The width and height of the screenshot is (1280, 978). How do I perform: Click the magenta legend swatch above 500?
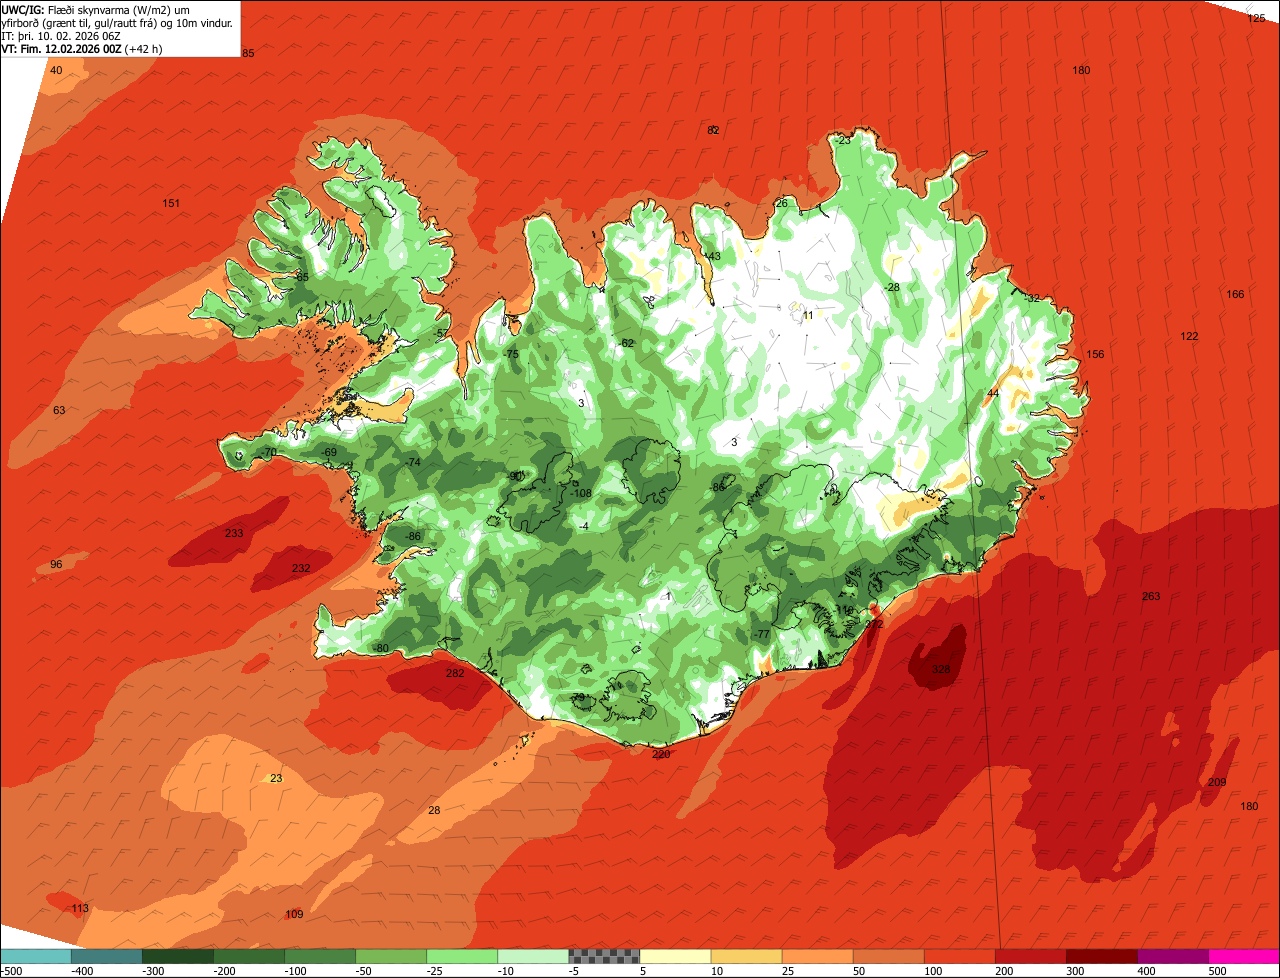[x=1244, y=956]
